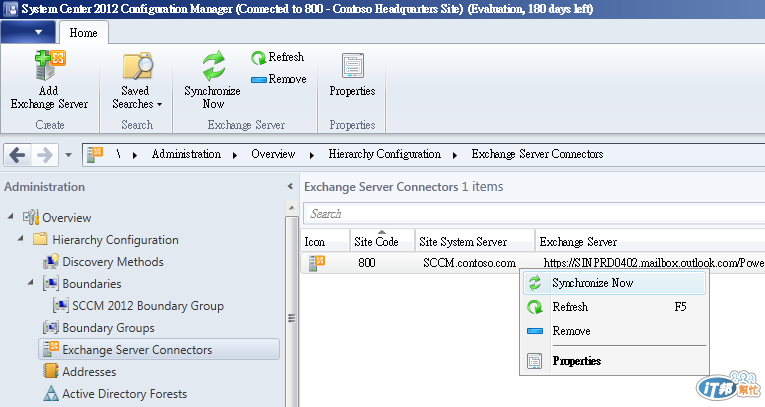Click the Addresses book icon

[x=51, y=371]
